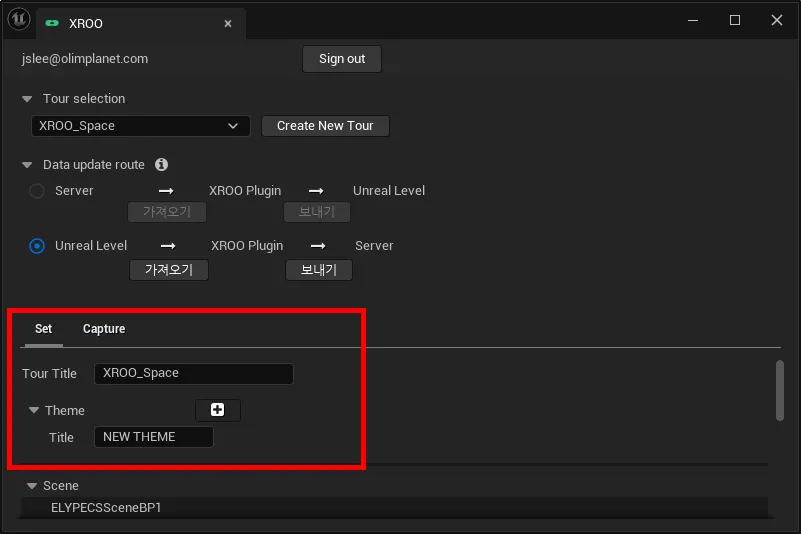This screenshot has height=534, width=801.
Task: Switch to the Capture tab
Action: pyautogui.click(x=104, y=329)
